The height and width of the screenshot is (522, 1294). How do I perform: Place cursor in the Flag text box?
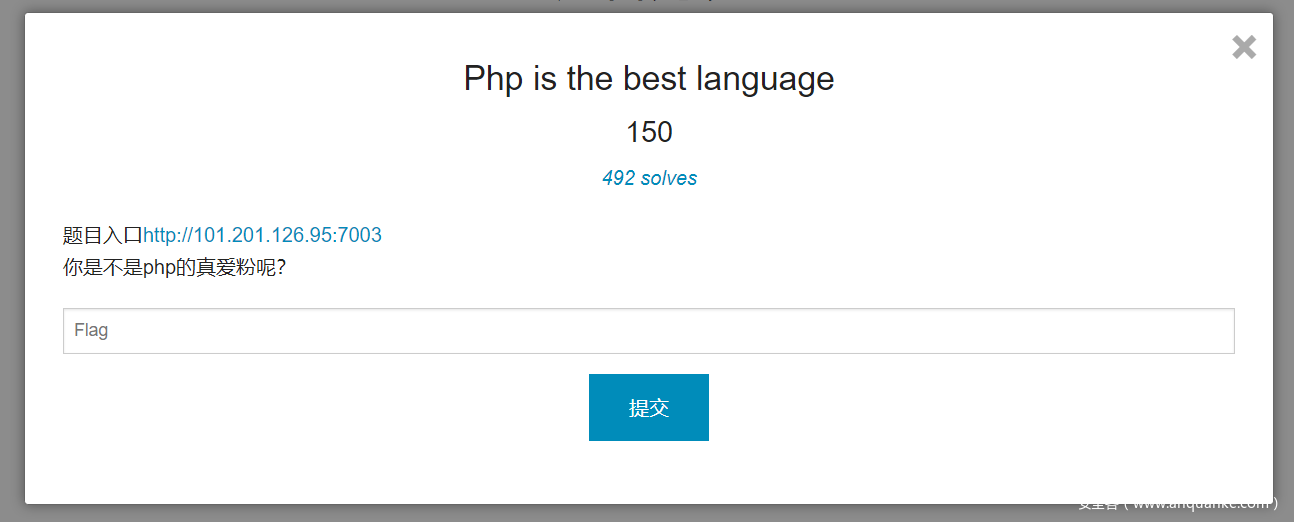pyautogui.click(x=648, y=331)
